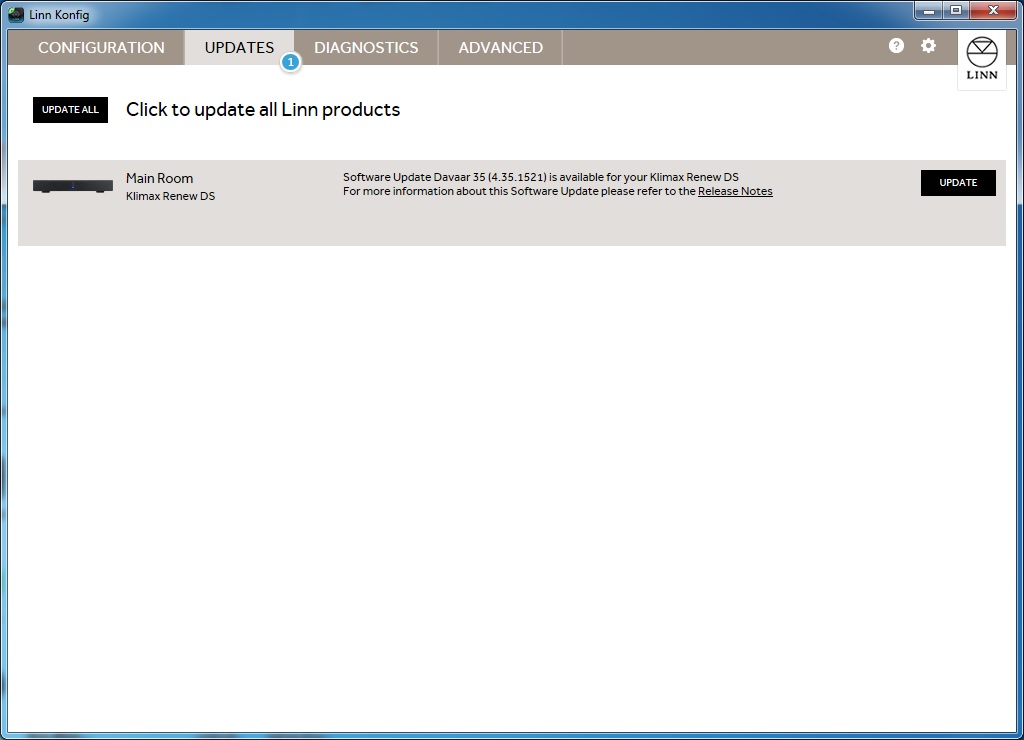Screen dimensions: 1024x740
Task: Select the Main Room device name
Action: pos(159,178)
